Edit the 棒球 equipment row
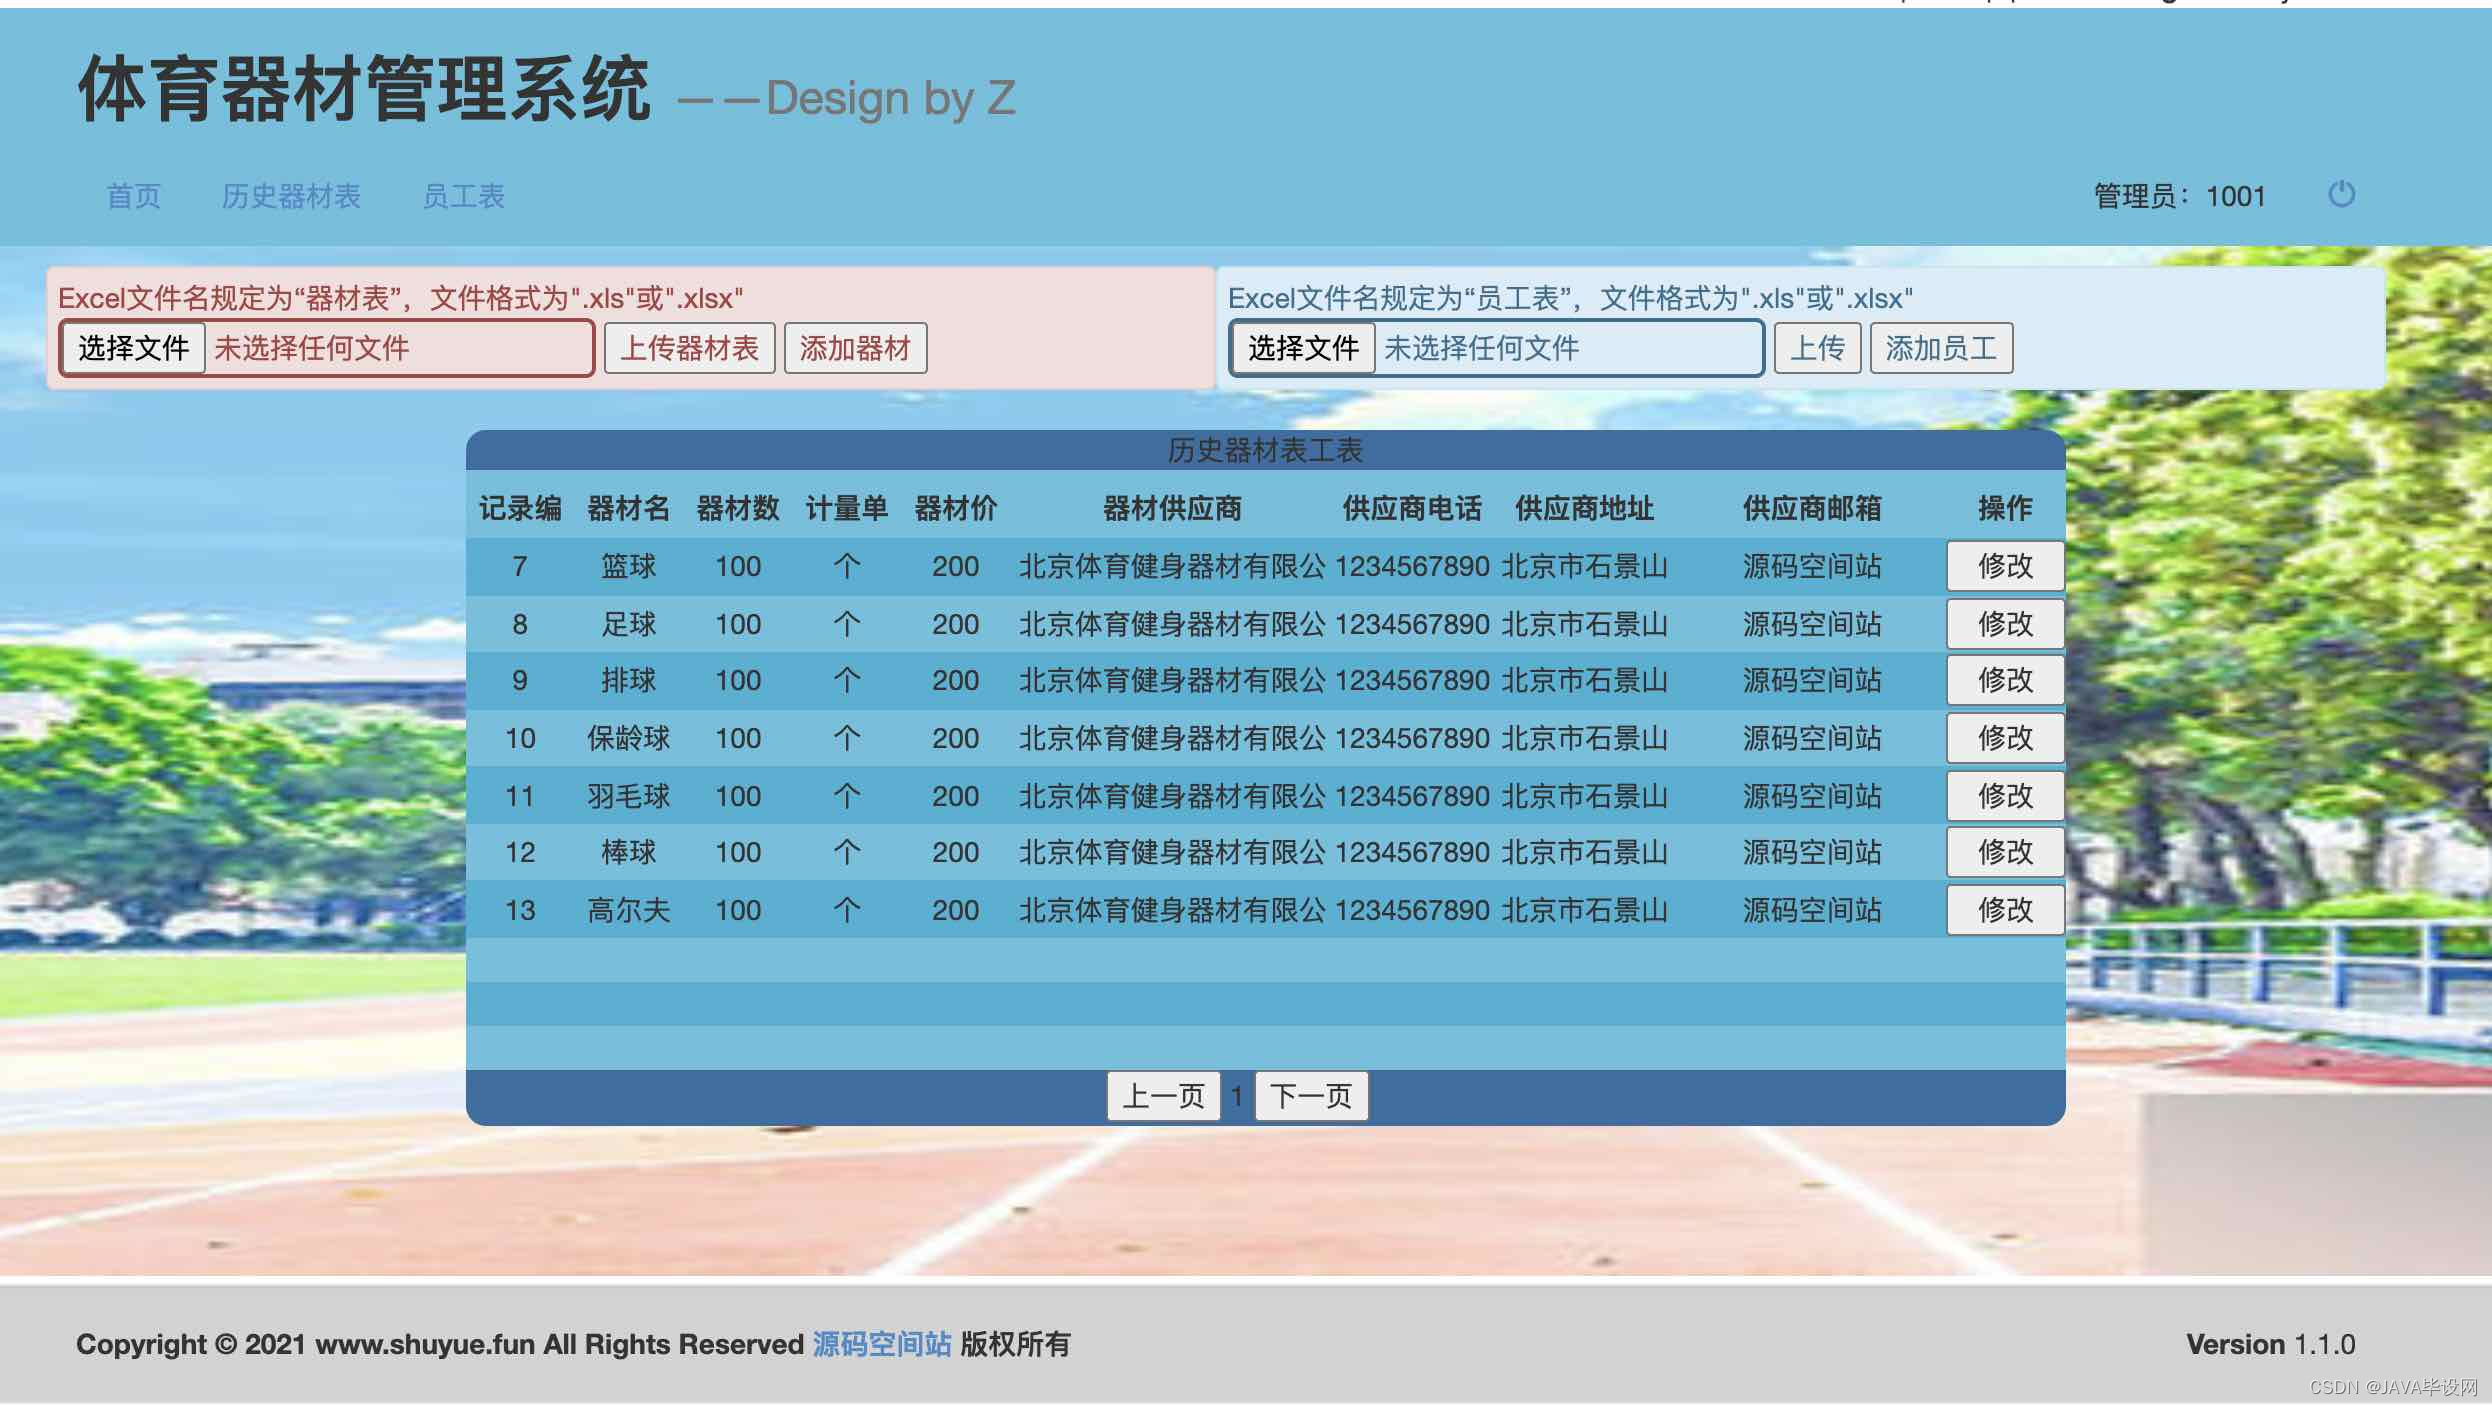2492x1406 pixels. (2005, 852)
